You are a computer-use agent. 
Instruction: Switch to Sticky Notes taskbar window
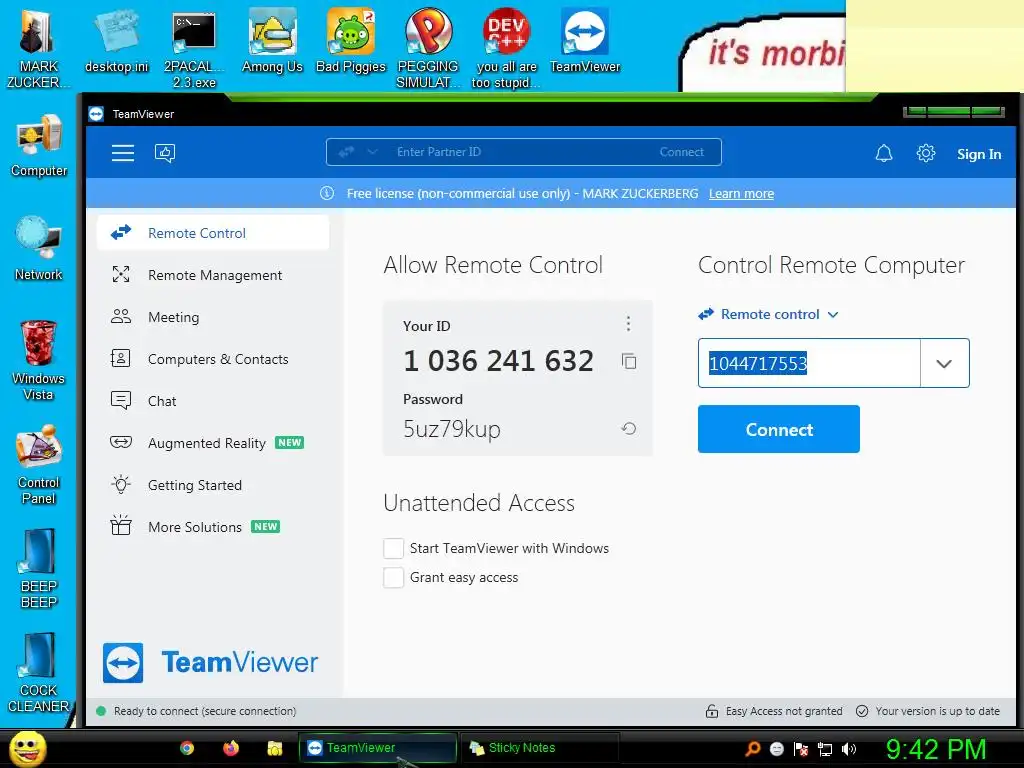539,748
